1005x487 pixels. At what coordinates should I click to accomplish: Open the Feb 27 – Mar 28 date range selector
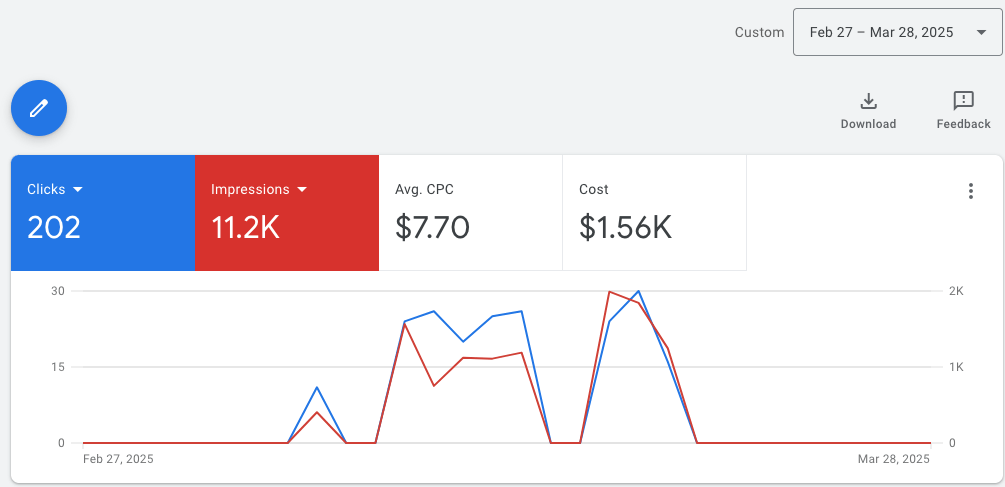pos(897,32)
